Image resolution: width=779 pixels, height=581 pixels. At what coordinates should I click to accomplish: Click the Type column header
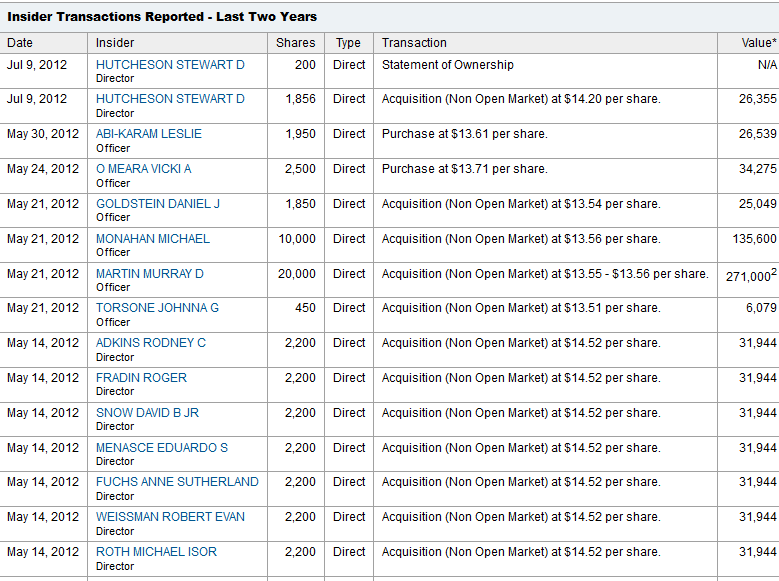[348, 43]
